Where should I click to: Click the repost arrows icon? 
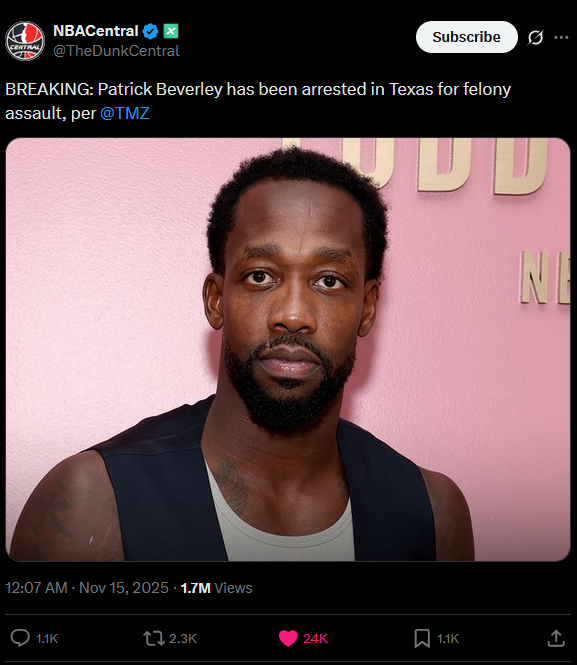(x=154, y=638)
